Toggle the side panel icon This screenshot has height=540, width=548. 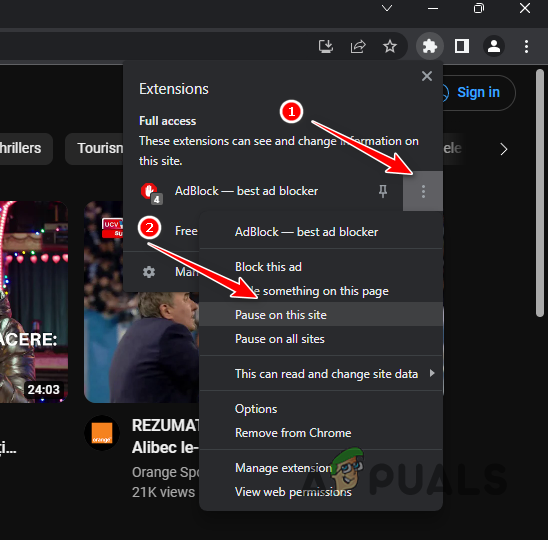pos(462,46)
